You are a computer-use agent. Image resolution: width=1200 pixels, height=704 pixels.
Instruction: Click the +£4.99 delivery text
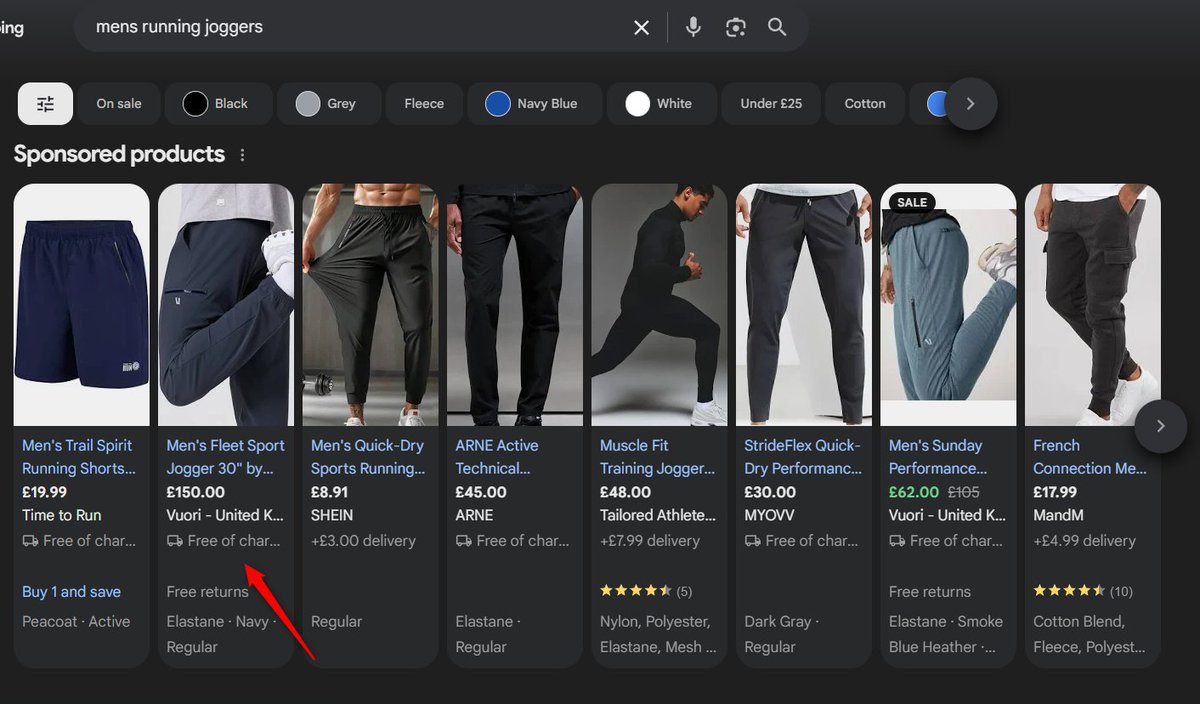pos(1084,541)
